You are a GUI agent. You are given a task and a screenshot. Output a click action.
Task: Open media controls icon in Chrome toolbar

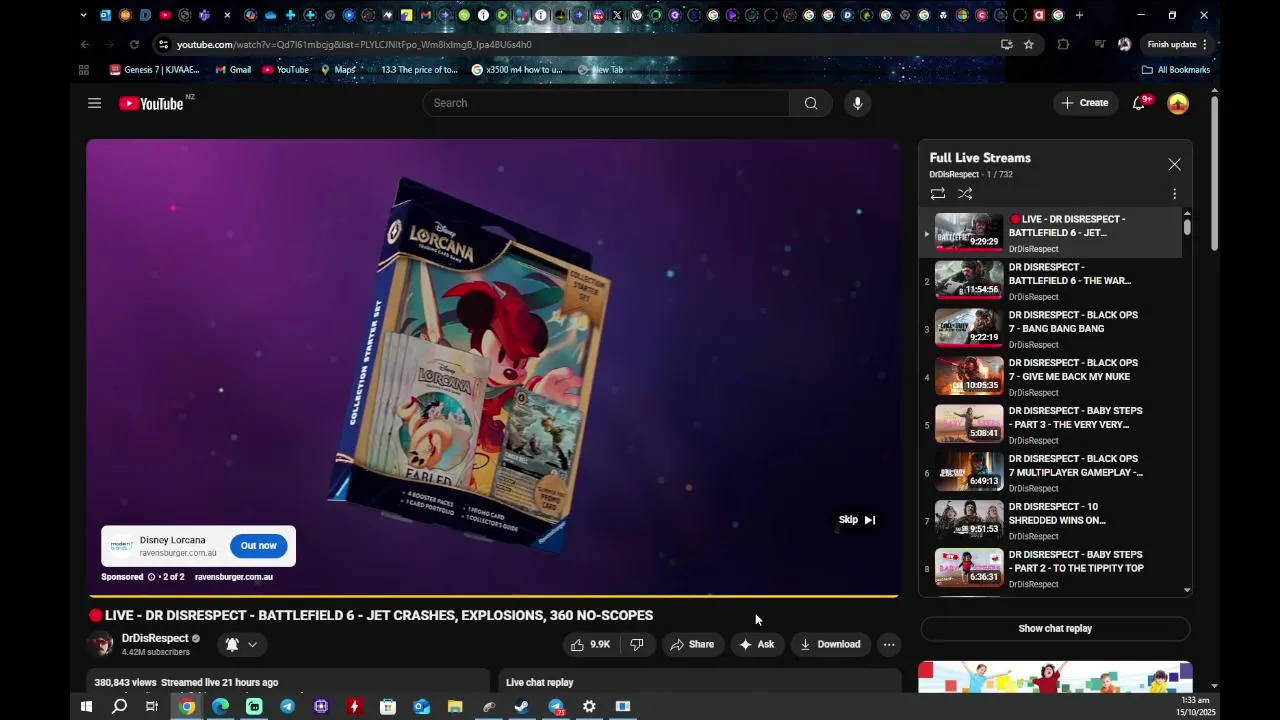(x=1100, y=44)
